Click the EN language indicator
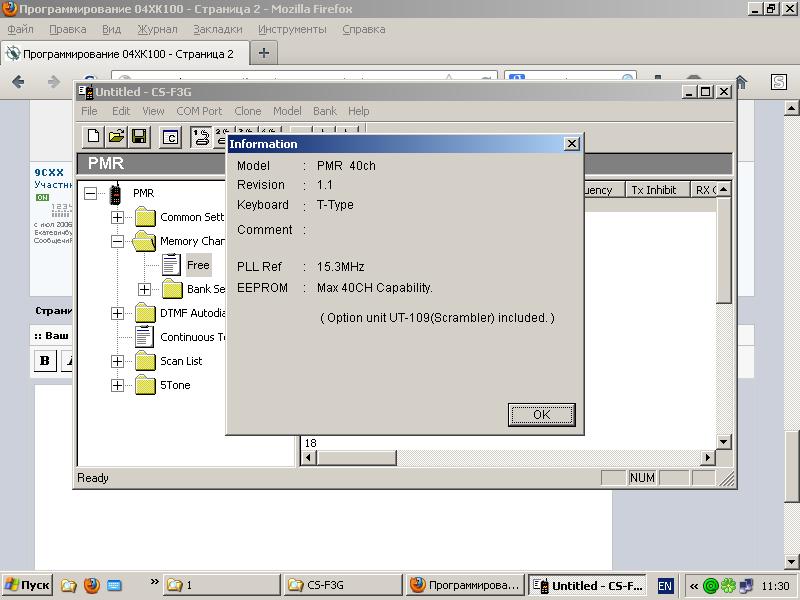The width and height of the screenshot is (800, 600). point(665,586)
